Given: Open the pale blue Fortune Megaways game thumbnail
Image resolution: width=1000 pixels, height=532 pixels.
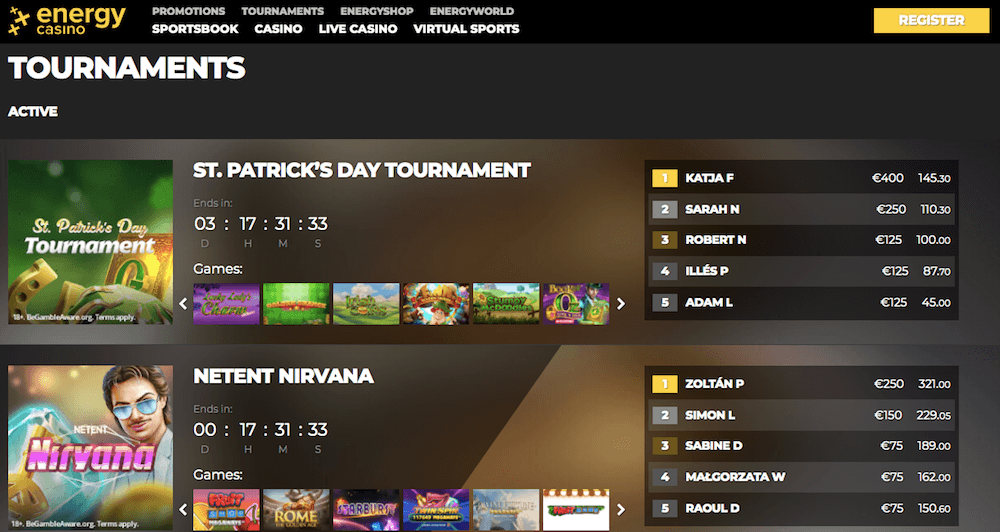Looking at the screenshot, I should 506,510.
